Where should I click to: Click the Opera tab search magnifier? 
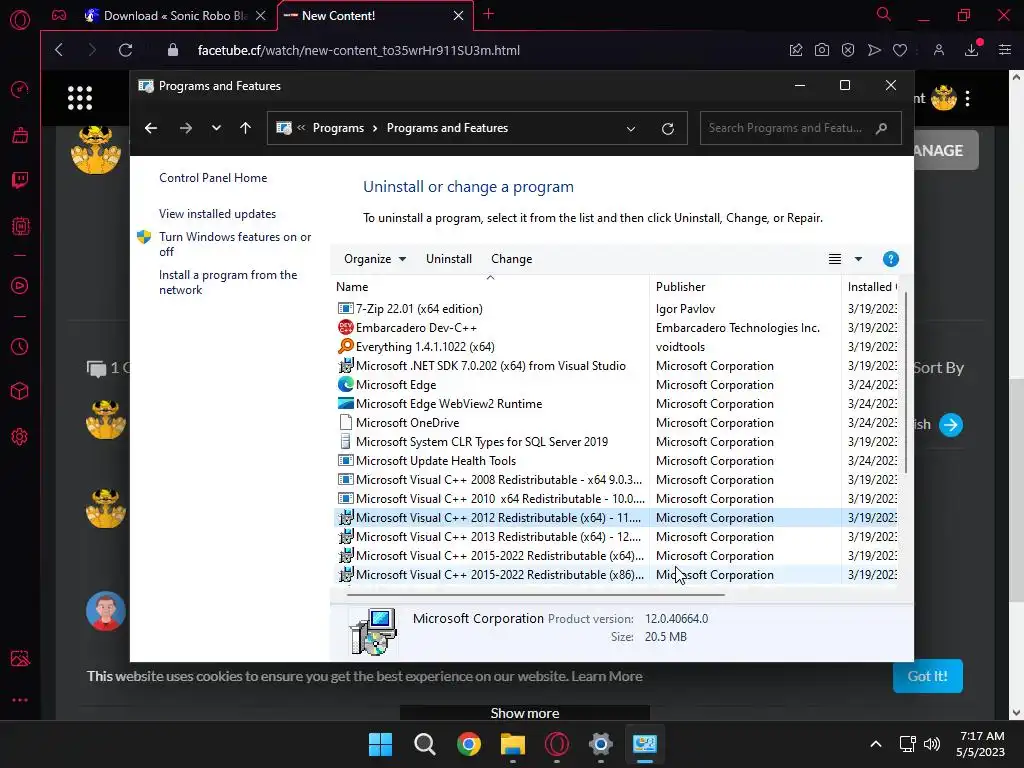[884, 14]
